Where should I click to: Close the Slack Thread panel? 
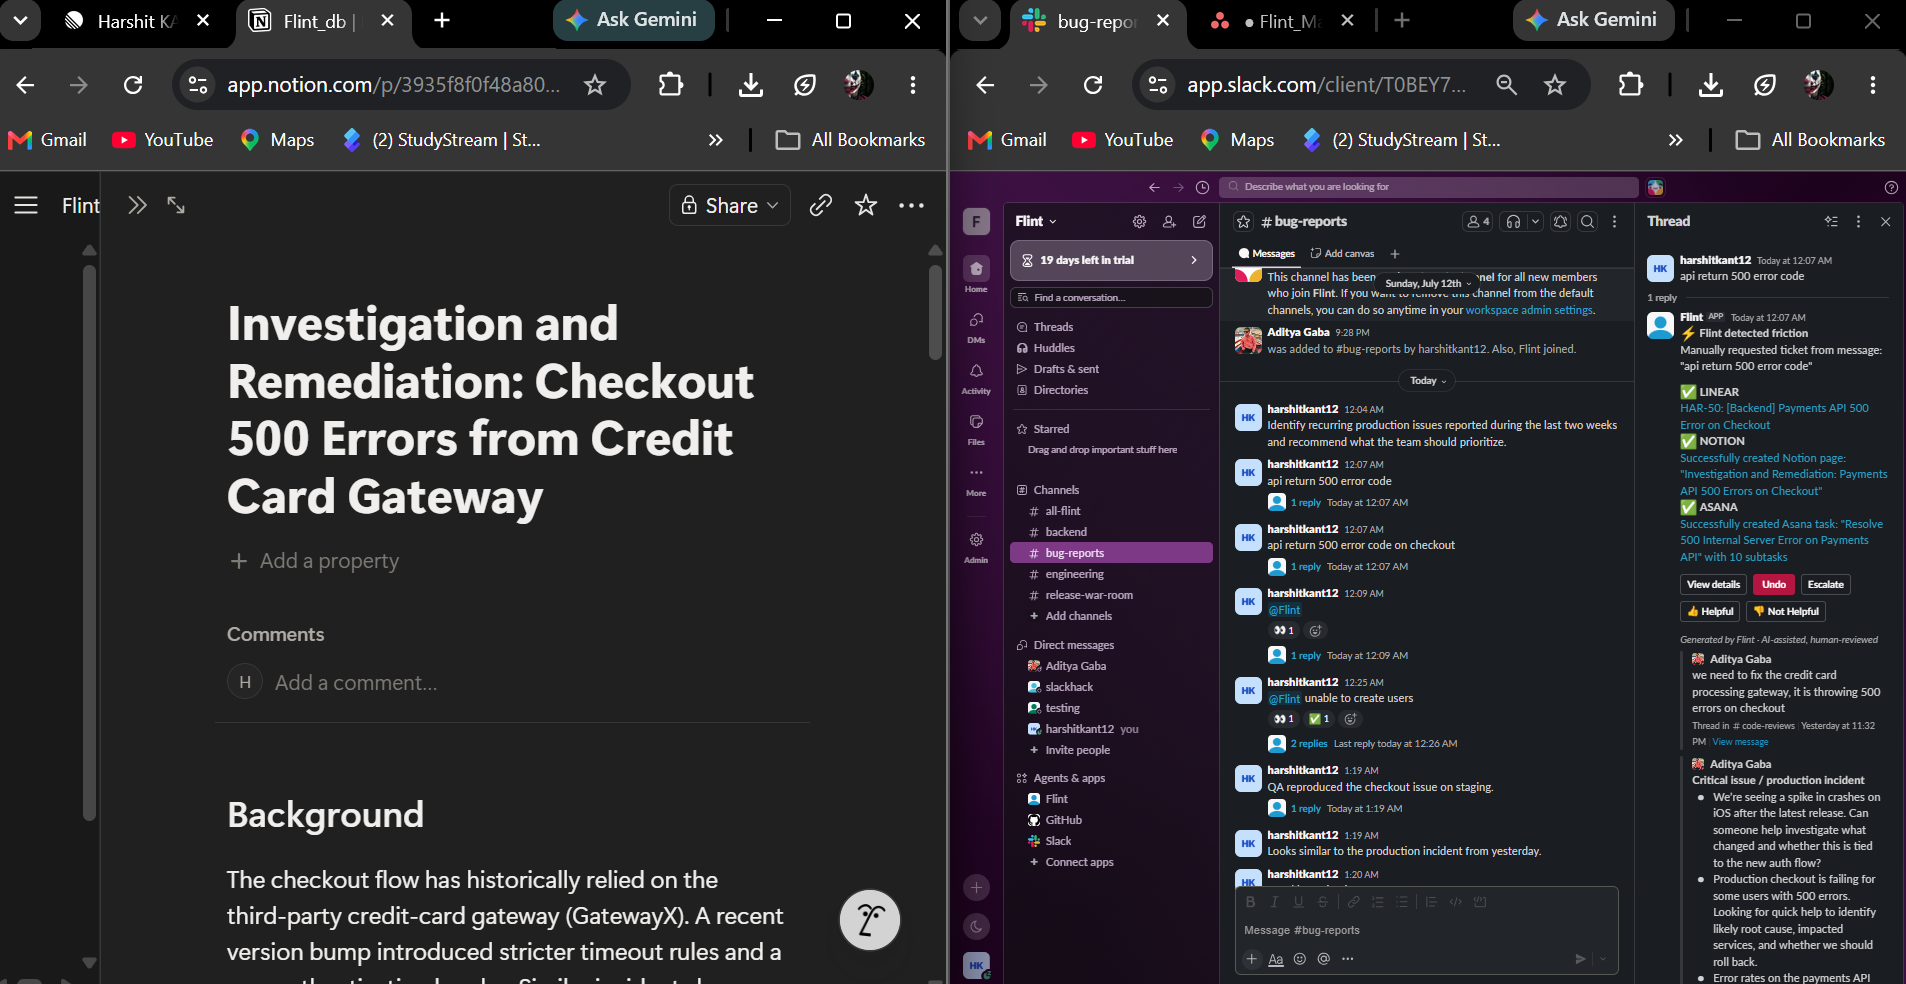[1885, 221]
